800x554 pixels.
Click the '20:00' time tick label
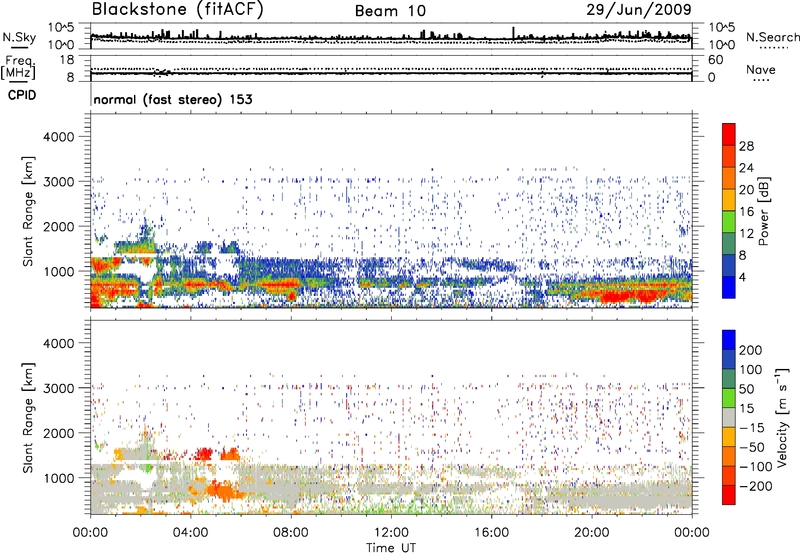592,533
